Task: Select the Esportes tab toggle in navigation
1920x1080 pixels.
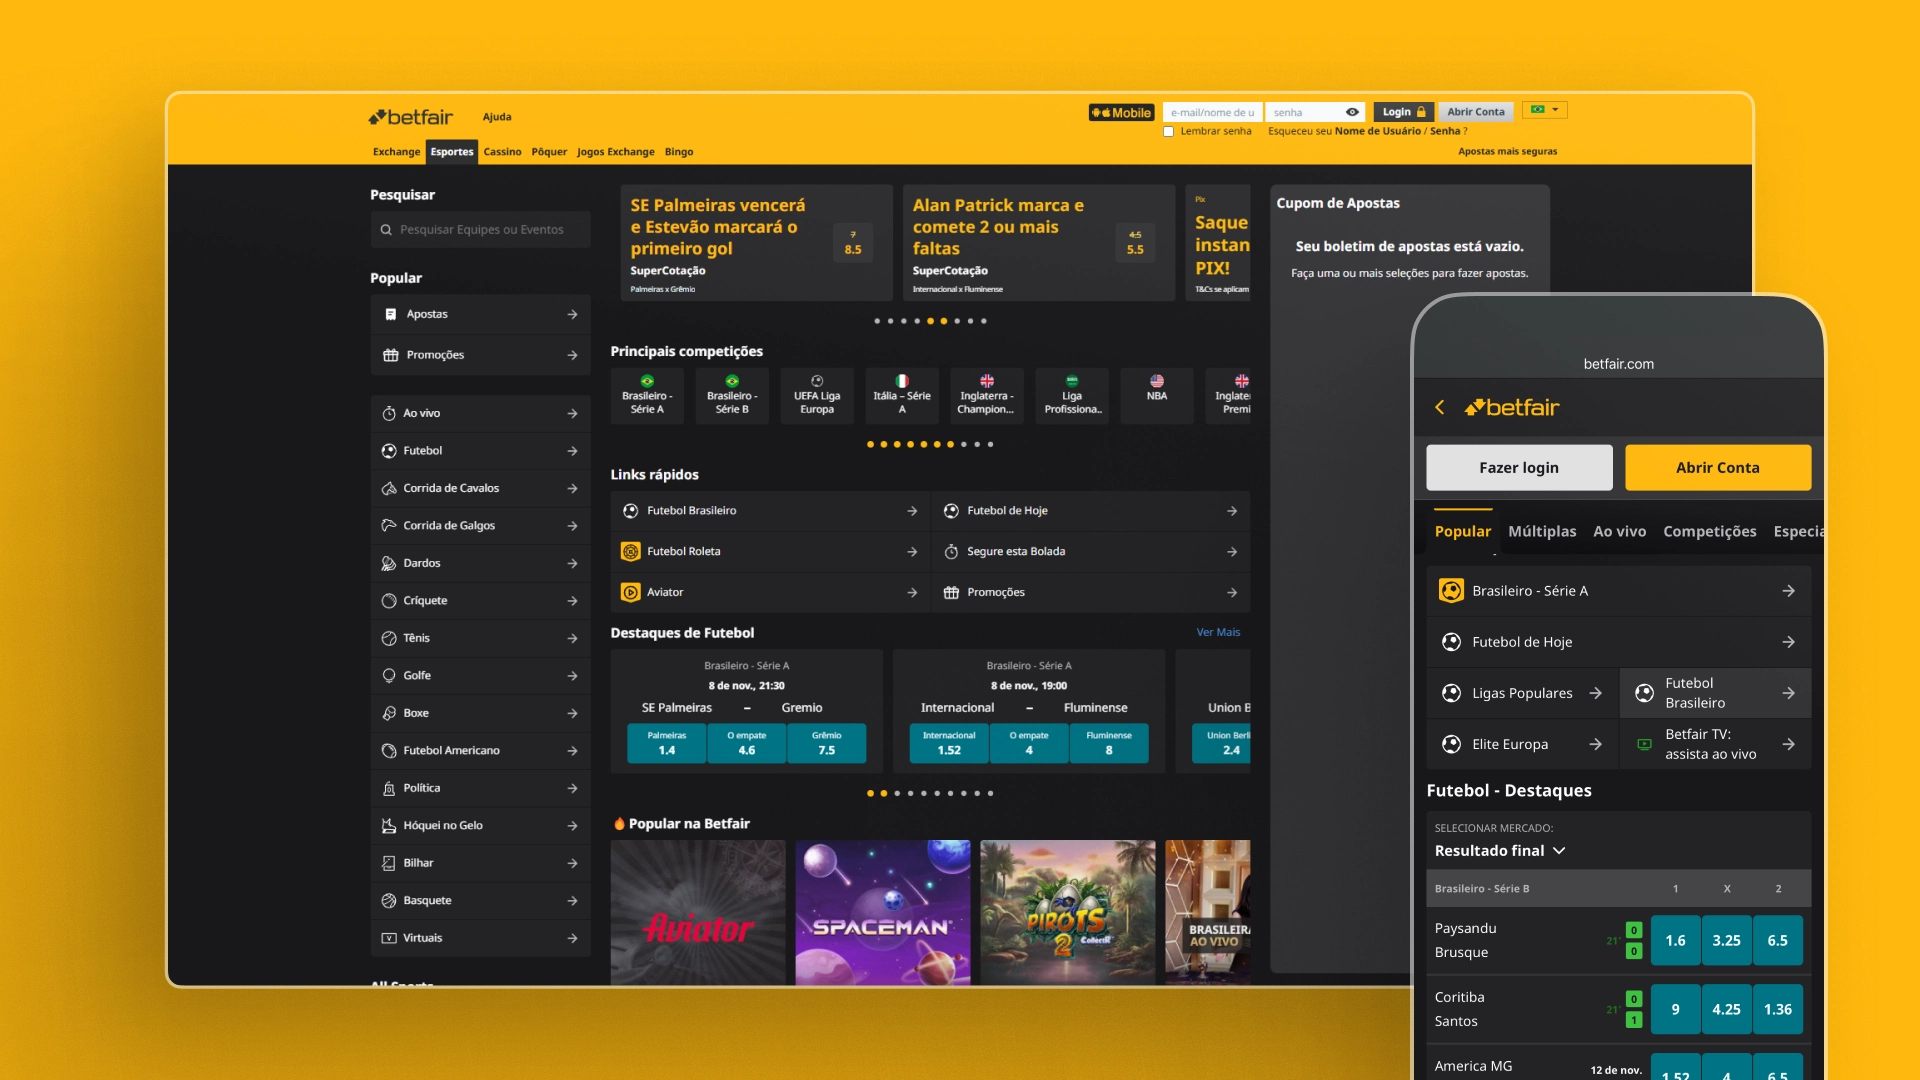Action: (x=452, y=152)
